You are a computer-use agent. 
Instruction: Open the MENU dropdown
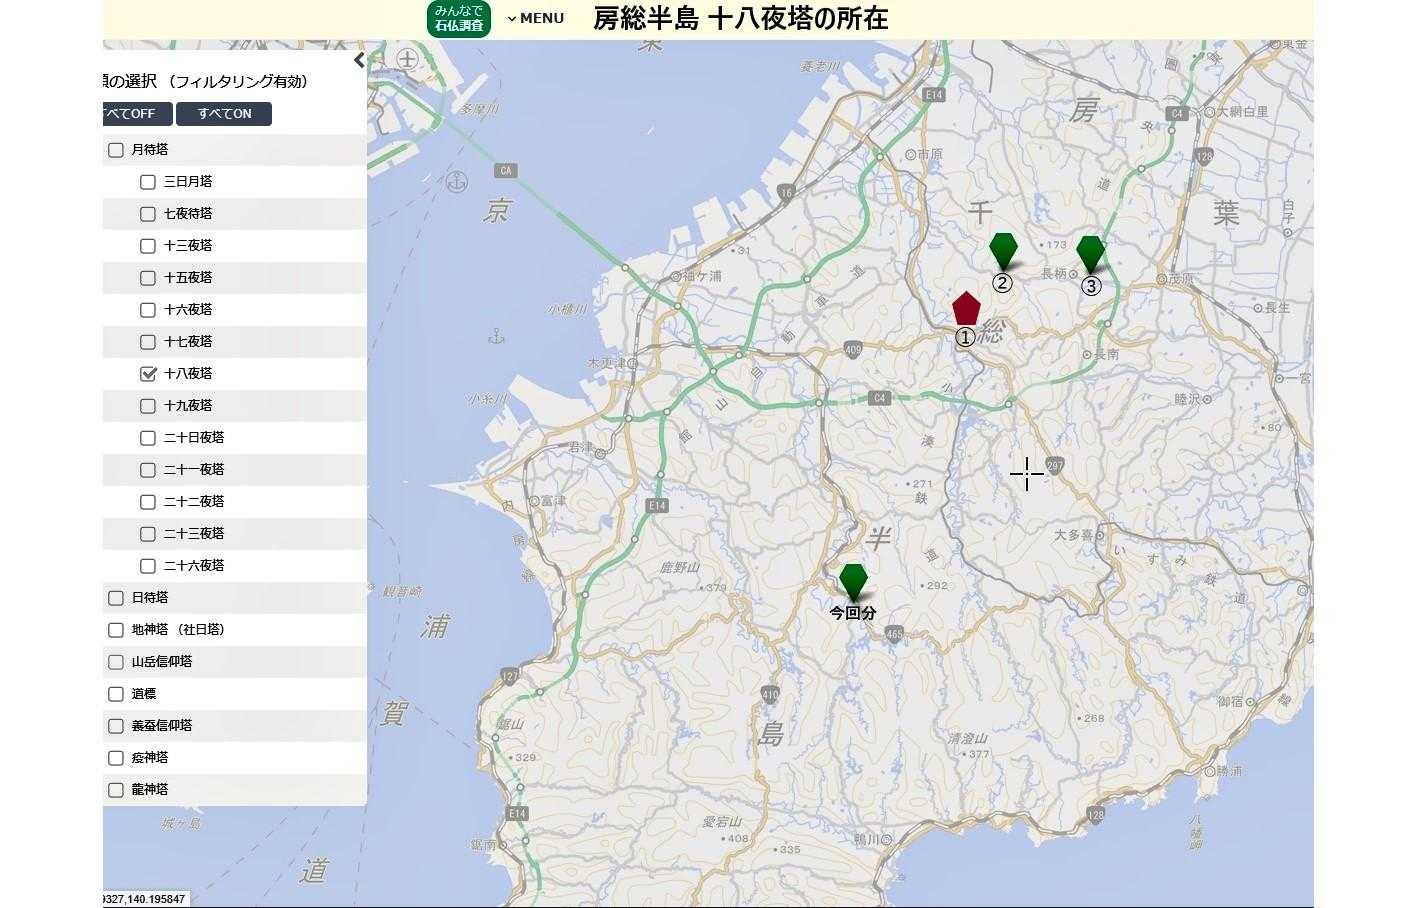pos(536,18)
